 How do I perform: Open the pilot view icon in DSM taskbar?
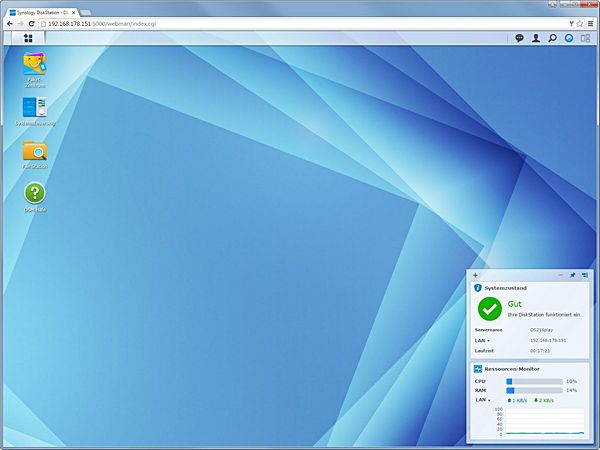click(x=585, y=38)
